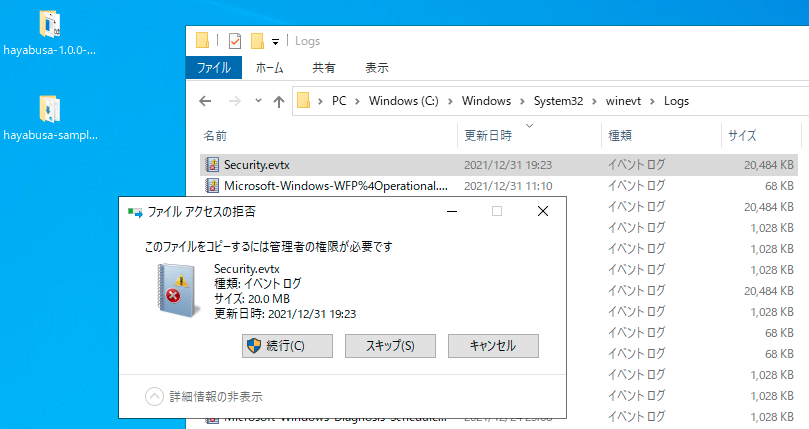Sort by the 更新日時 column header
This screenshot has width=809, height=429.
point(529,136)
